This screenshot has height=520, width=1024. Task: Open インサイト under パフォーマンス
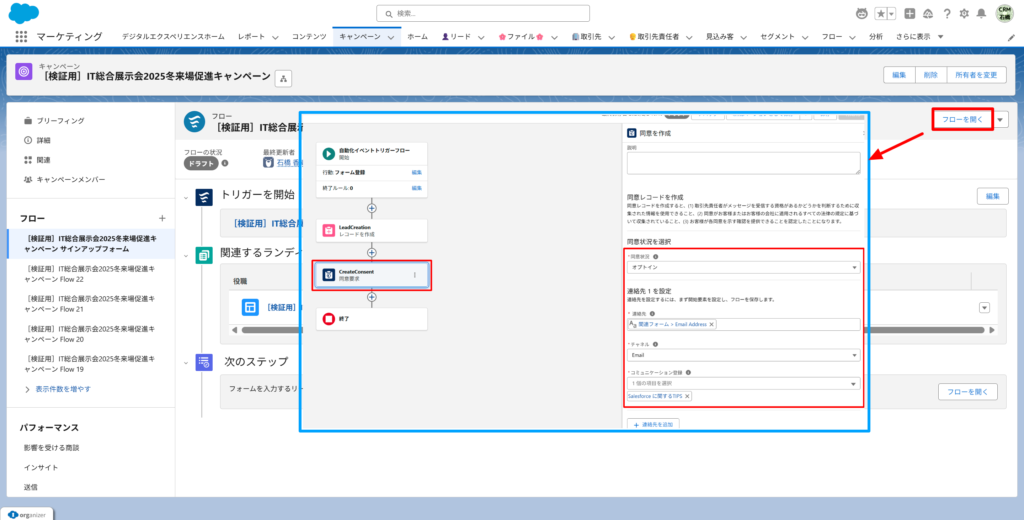[41, 468]
